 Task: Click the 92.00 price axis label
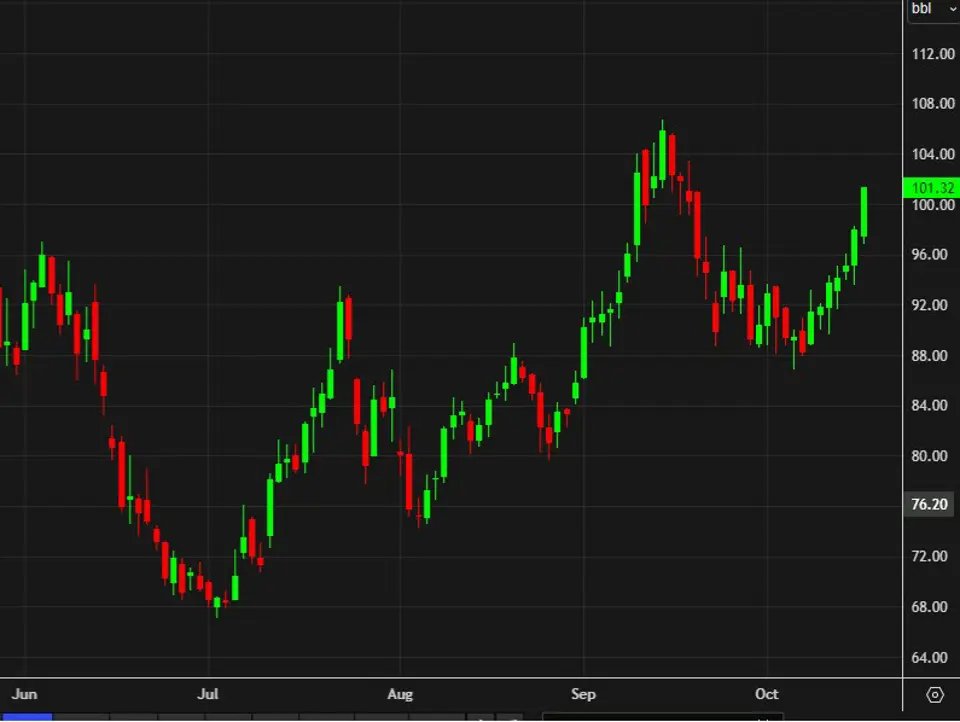click(x=929, y=305)
